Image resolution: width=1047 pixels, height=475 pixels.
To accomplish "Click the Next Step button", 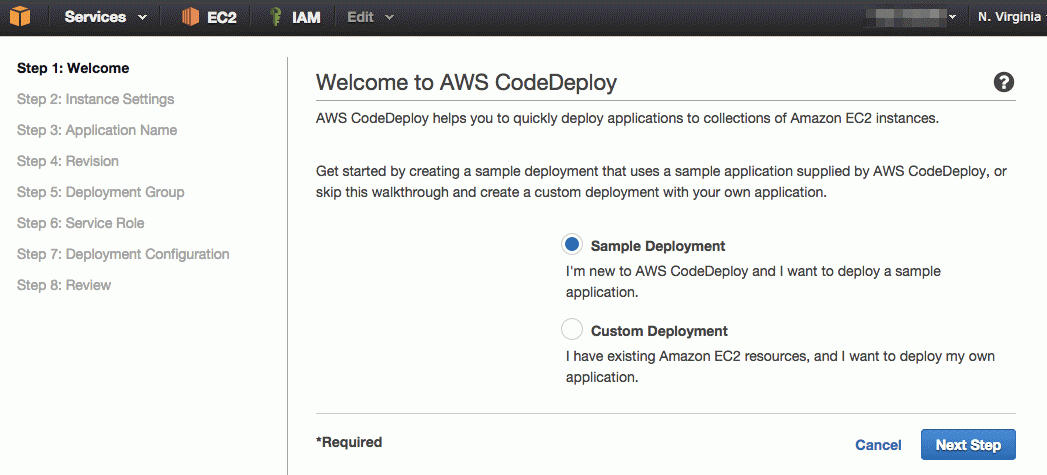I will (x=968, y=445).
